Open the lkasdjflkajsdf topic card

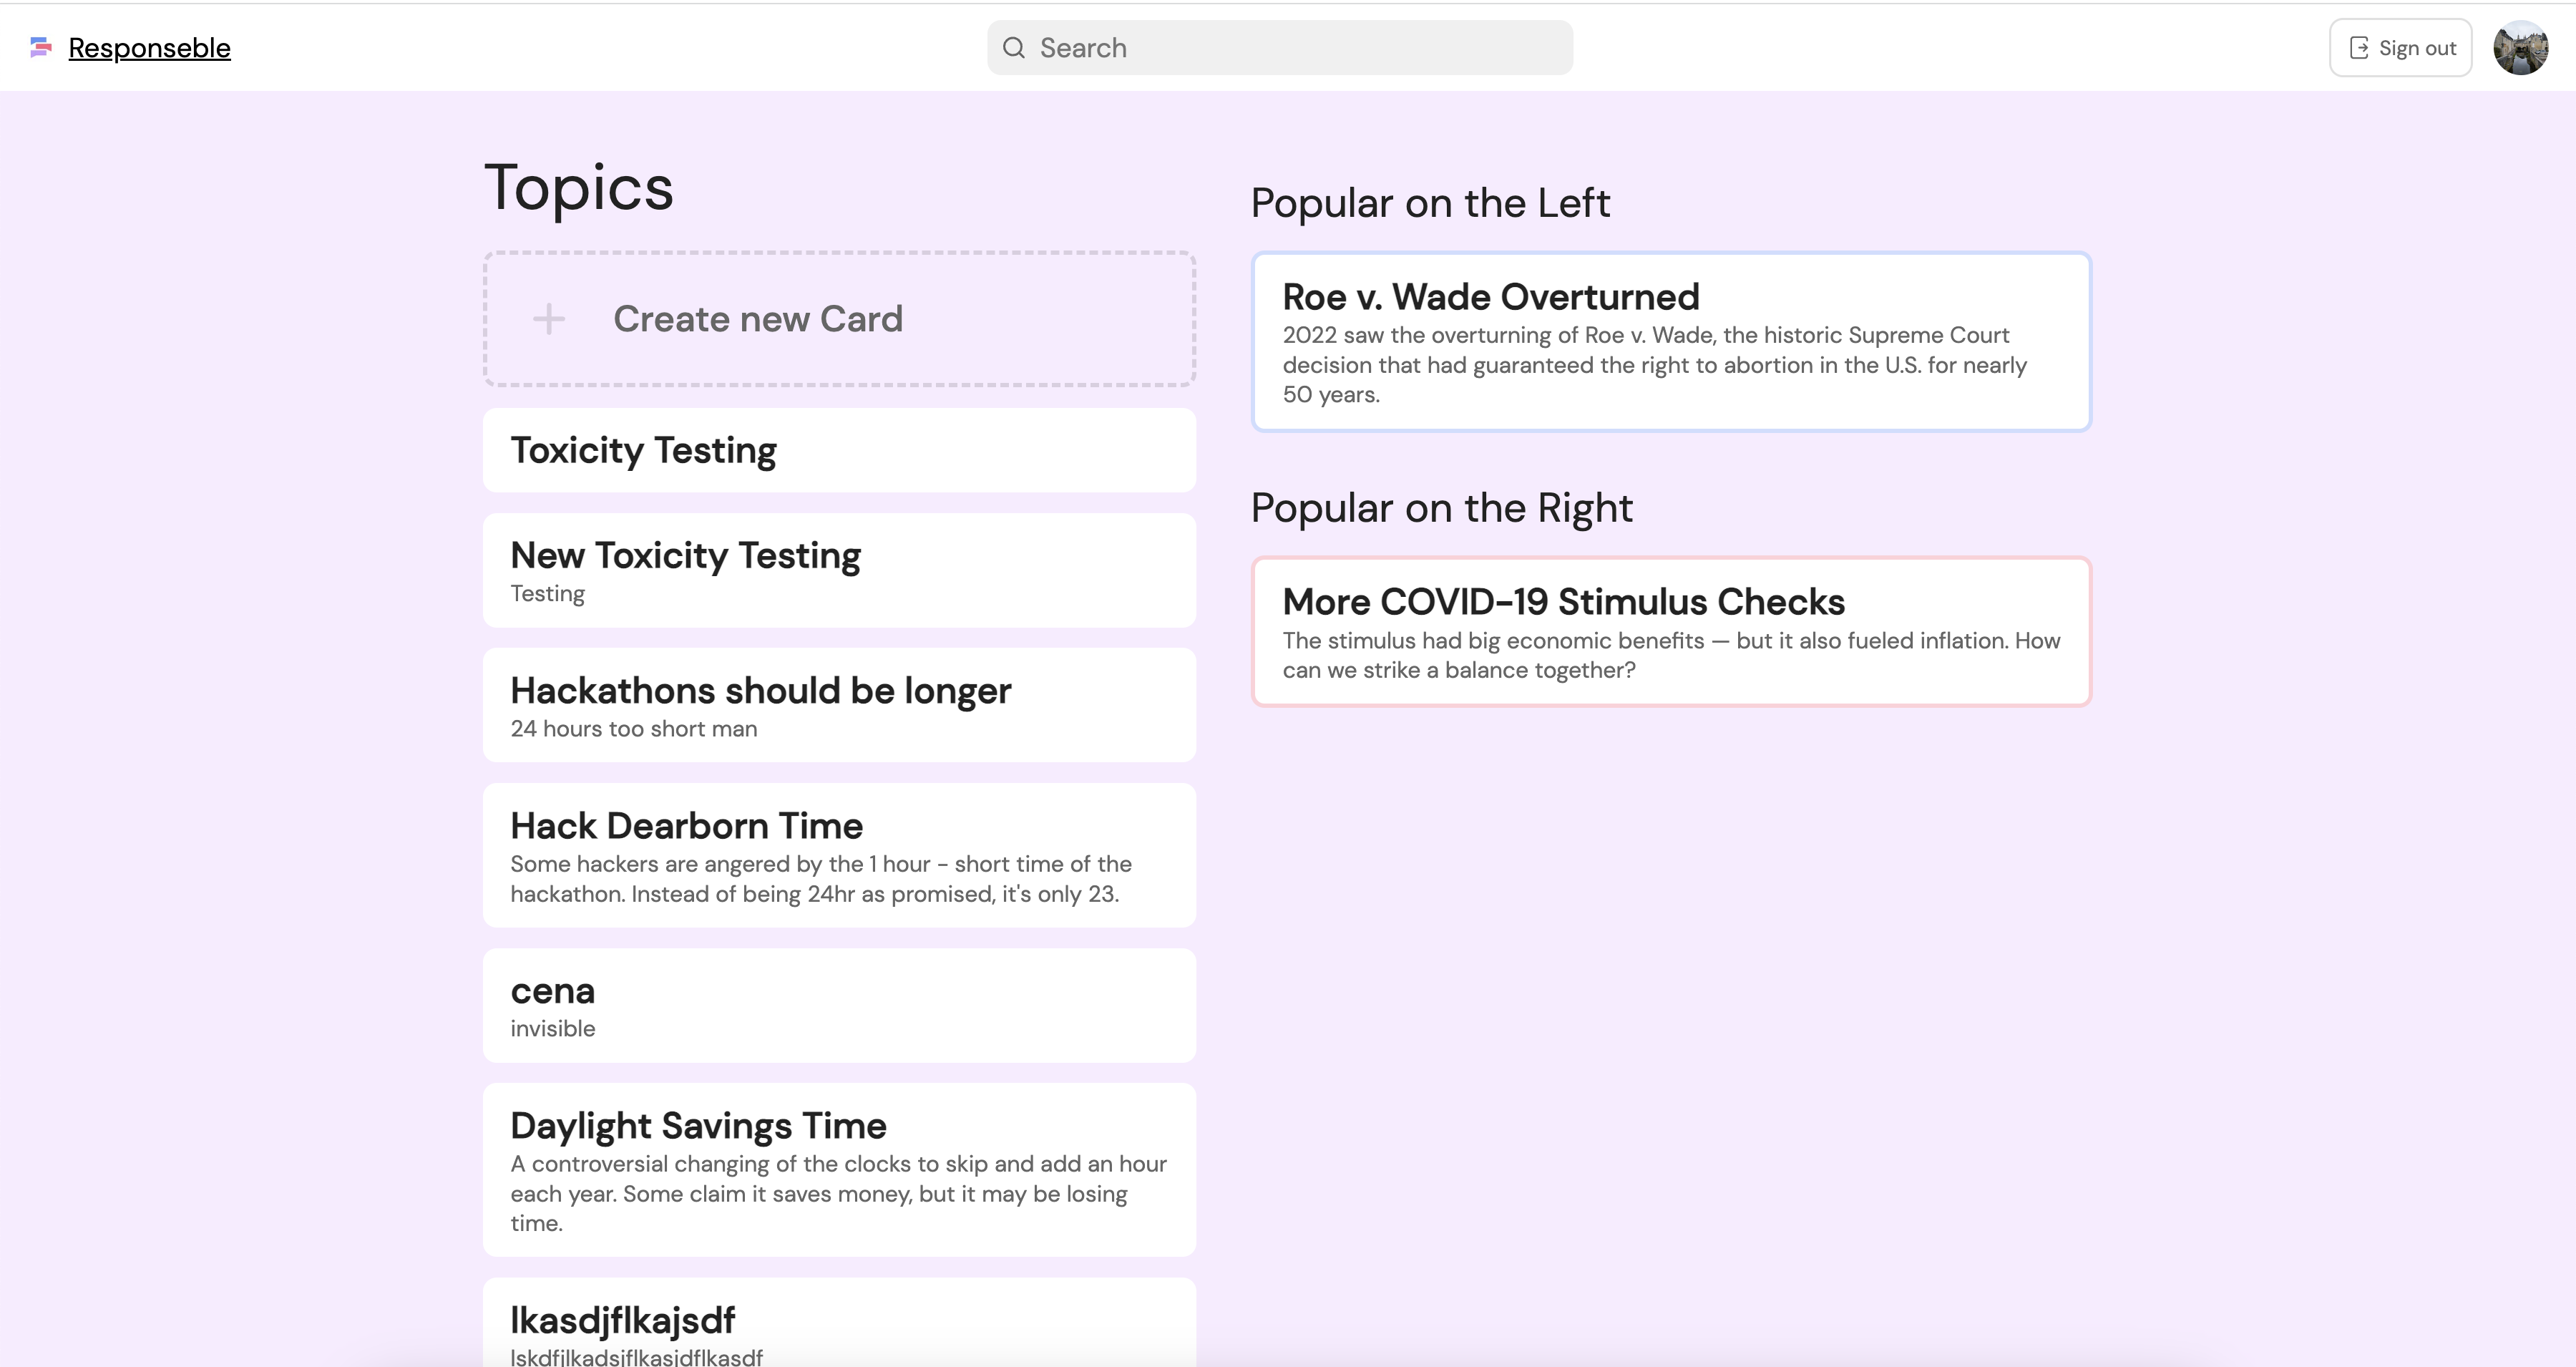840,1325
